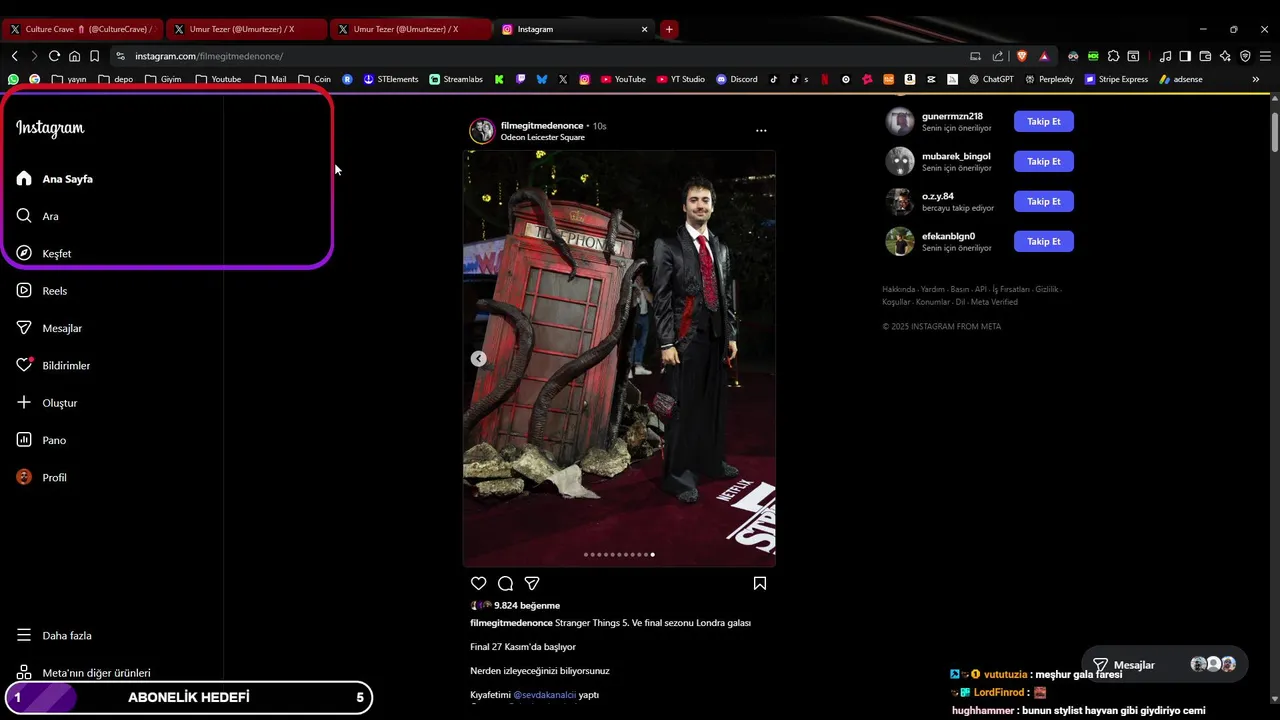This screenshot has height=720, width=1280.
Task: Open Brave Shields lion icon
Action: [x=1022, y=56]
